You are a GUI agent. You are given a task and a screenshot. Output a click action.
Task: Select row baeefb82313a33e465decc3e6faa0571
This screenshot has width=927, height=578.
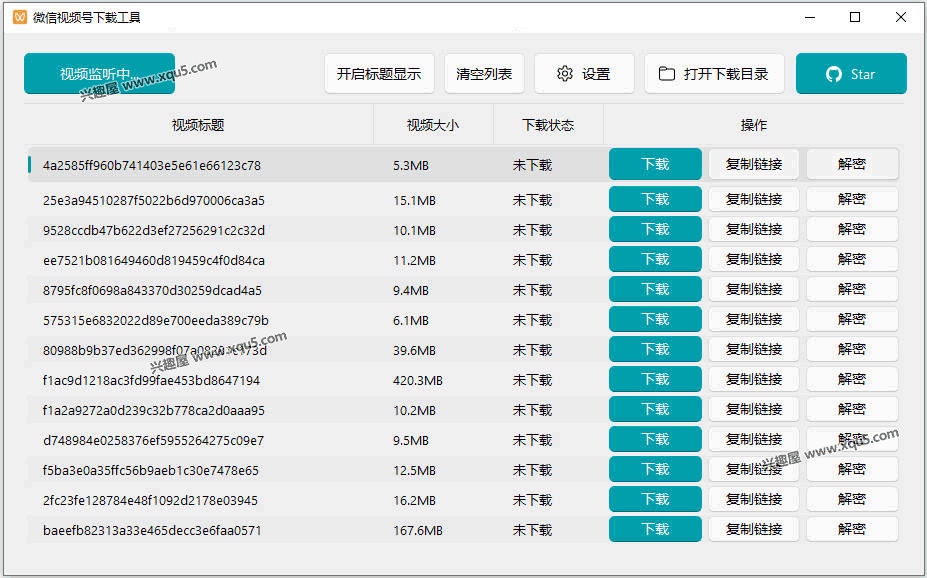click(x=464, y=530)
